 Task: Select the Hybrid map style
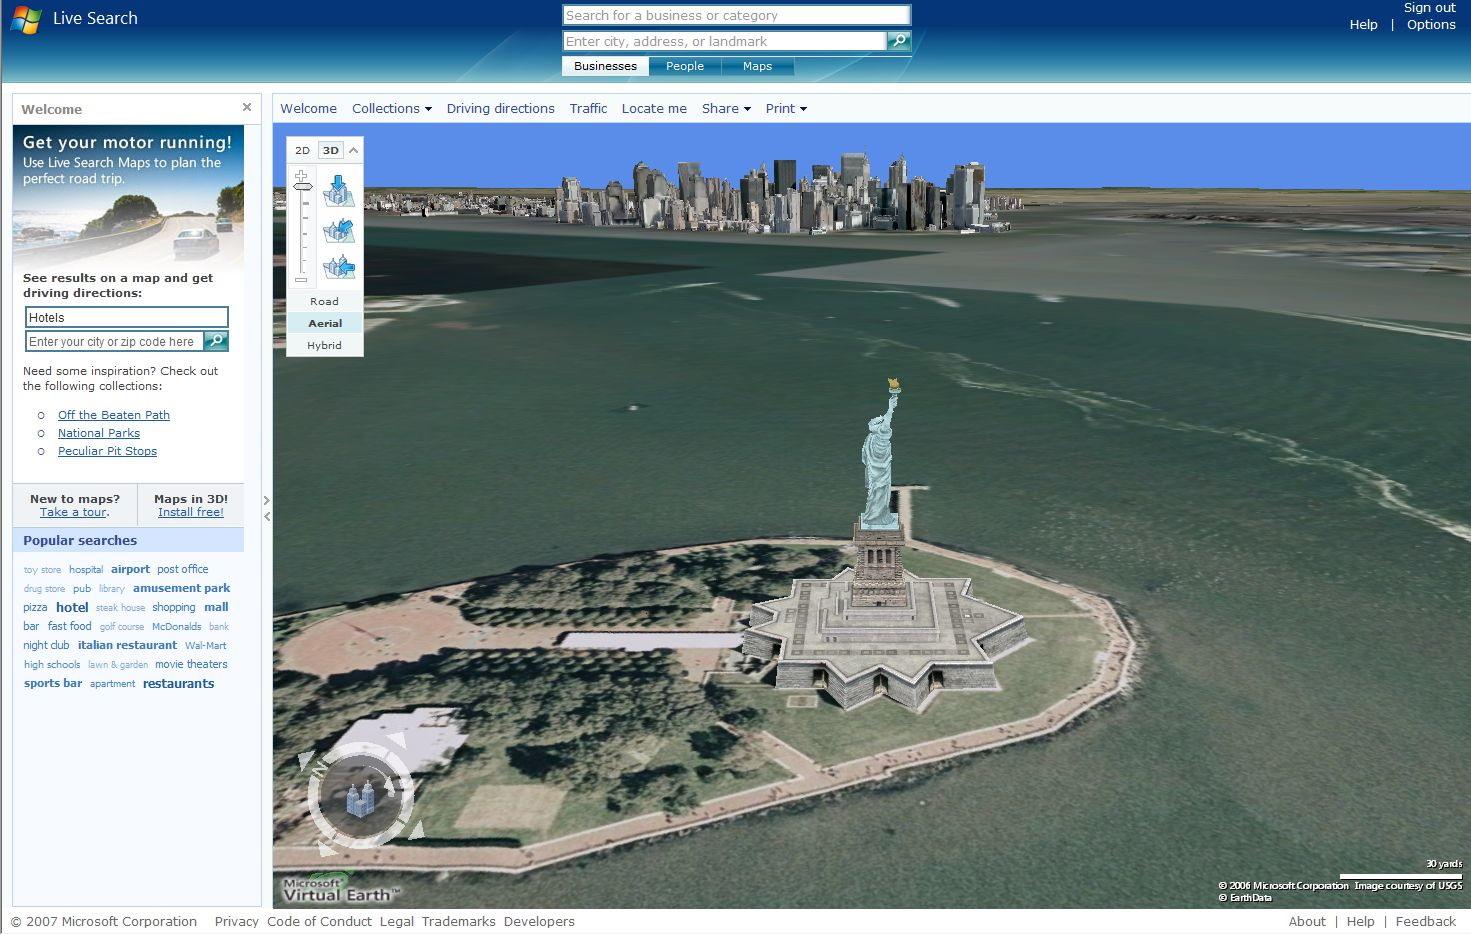pos(324,345)
